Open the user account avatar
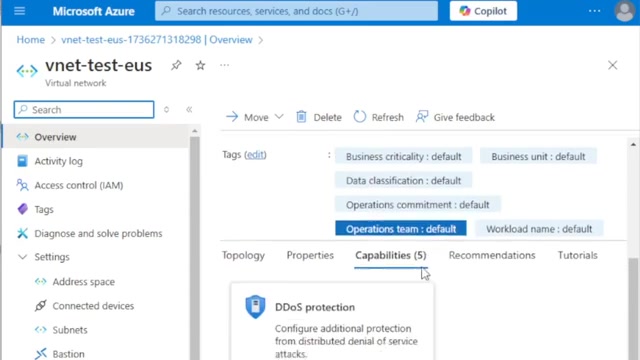The width and height of the screenshot is (640, 360). tap(624, 11)
